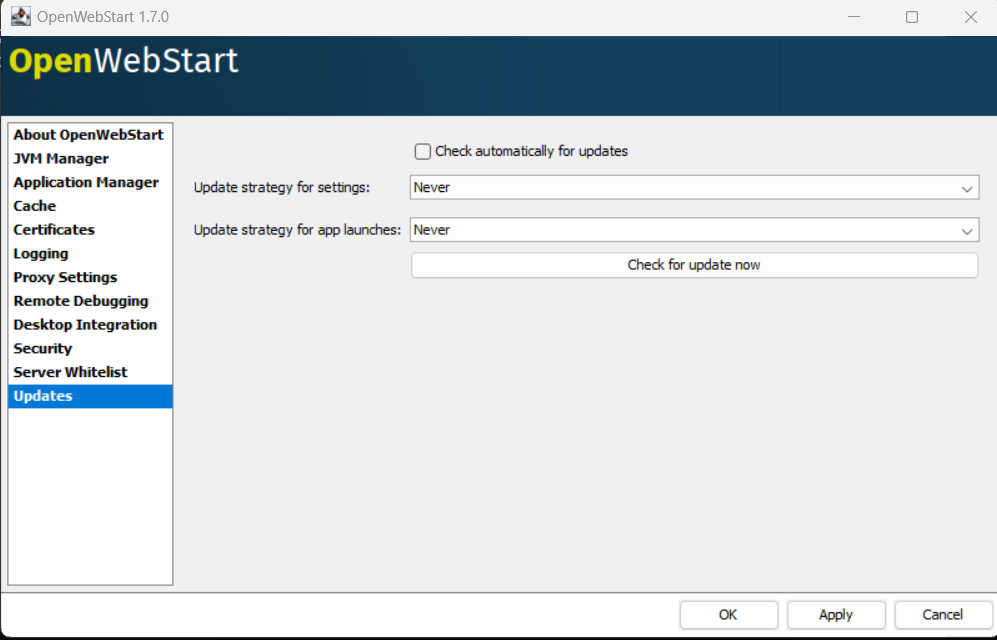The image size is (997, 640).
Task: Click the 'Update strategy for app launches:' label
Action: (x=298, y=230)
